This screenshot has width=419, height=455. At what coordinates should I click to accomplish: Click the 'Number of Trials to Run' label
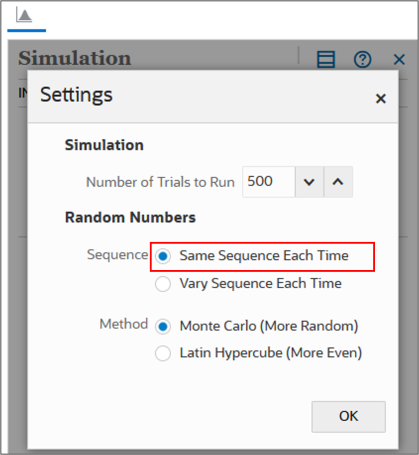tap(160, 182)
